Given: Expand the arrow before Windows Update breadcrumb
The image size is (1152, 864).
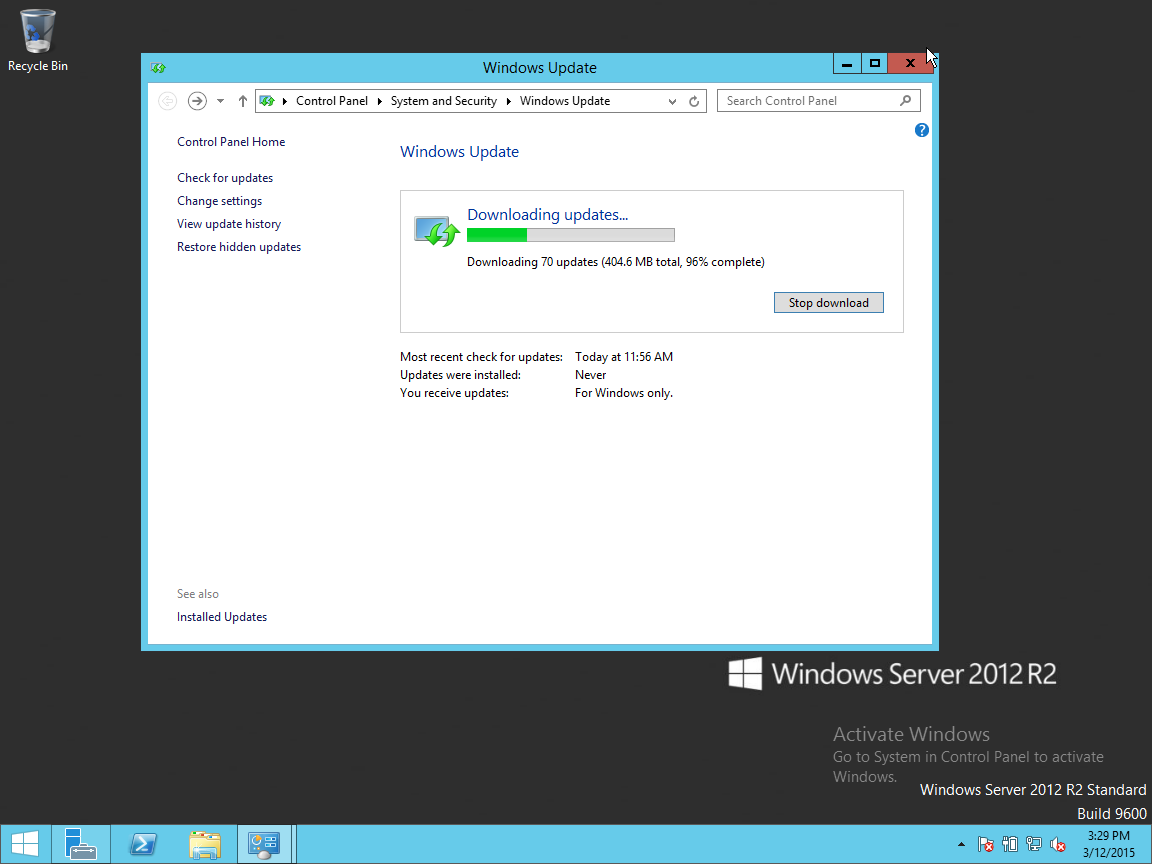Looking at the screenshot, I should click(508, 101).
